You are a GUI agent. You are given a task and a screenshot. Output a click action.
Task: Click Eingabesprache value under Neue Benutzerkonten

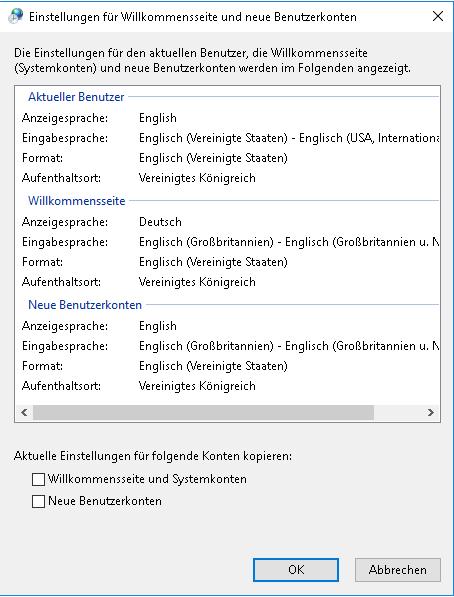(x=289, y=346)
